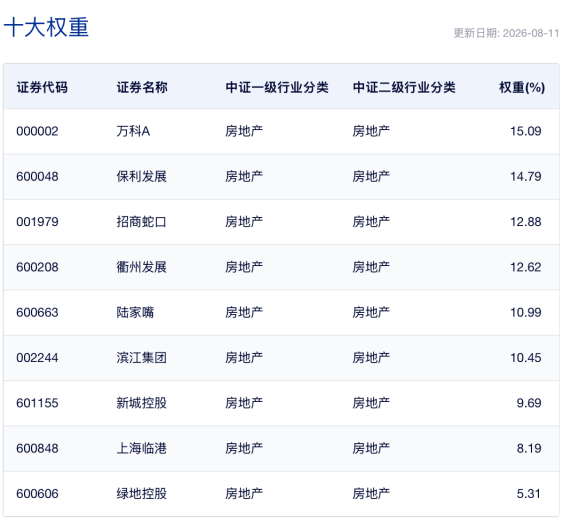Click the 衢州发展 security name
Image resolution: width=571 pixels, height=531 pixels.
[141, 267]
